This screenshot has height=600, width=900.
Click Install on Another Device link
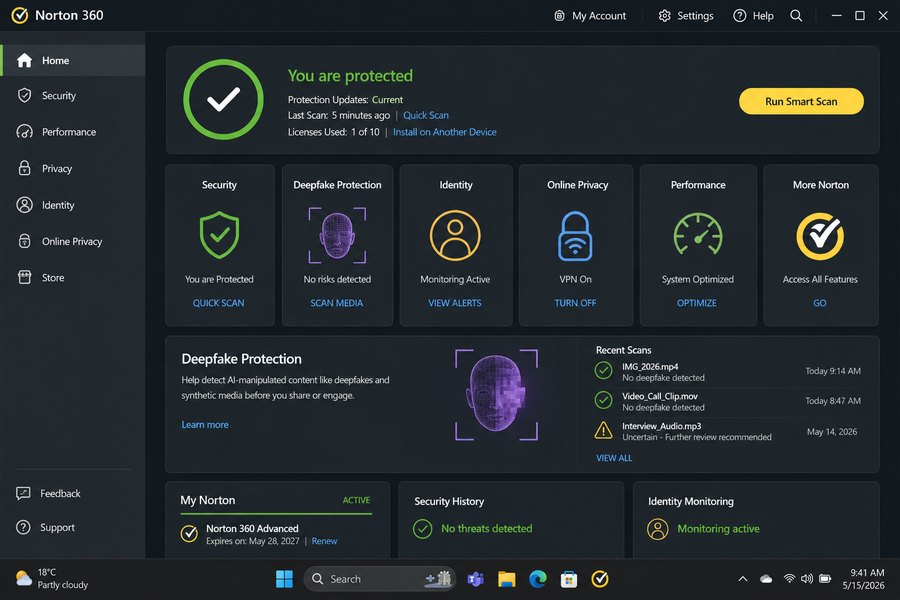[x=445, y=132]
